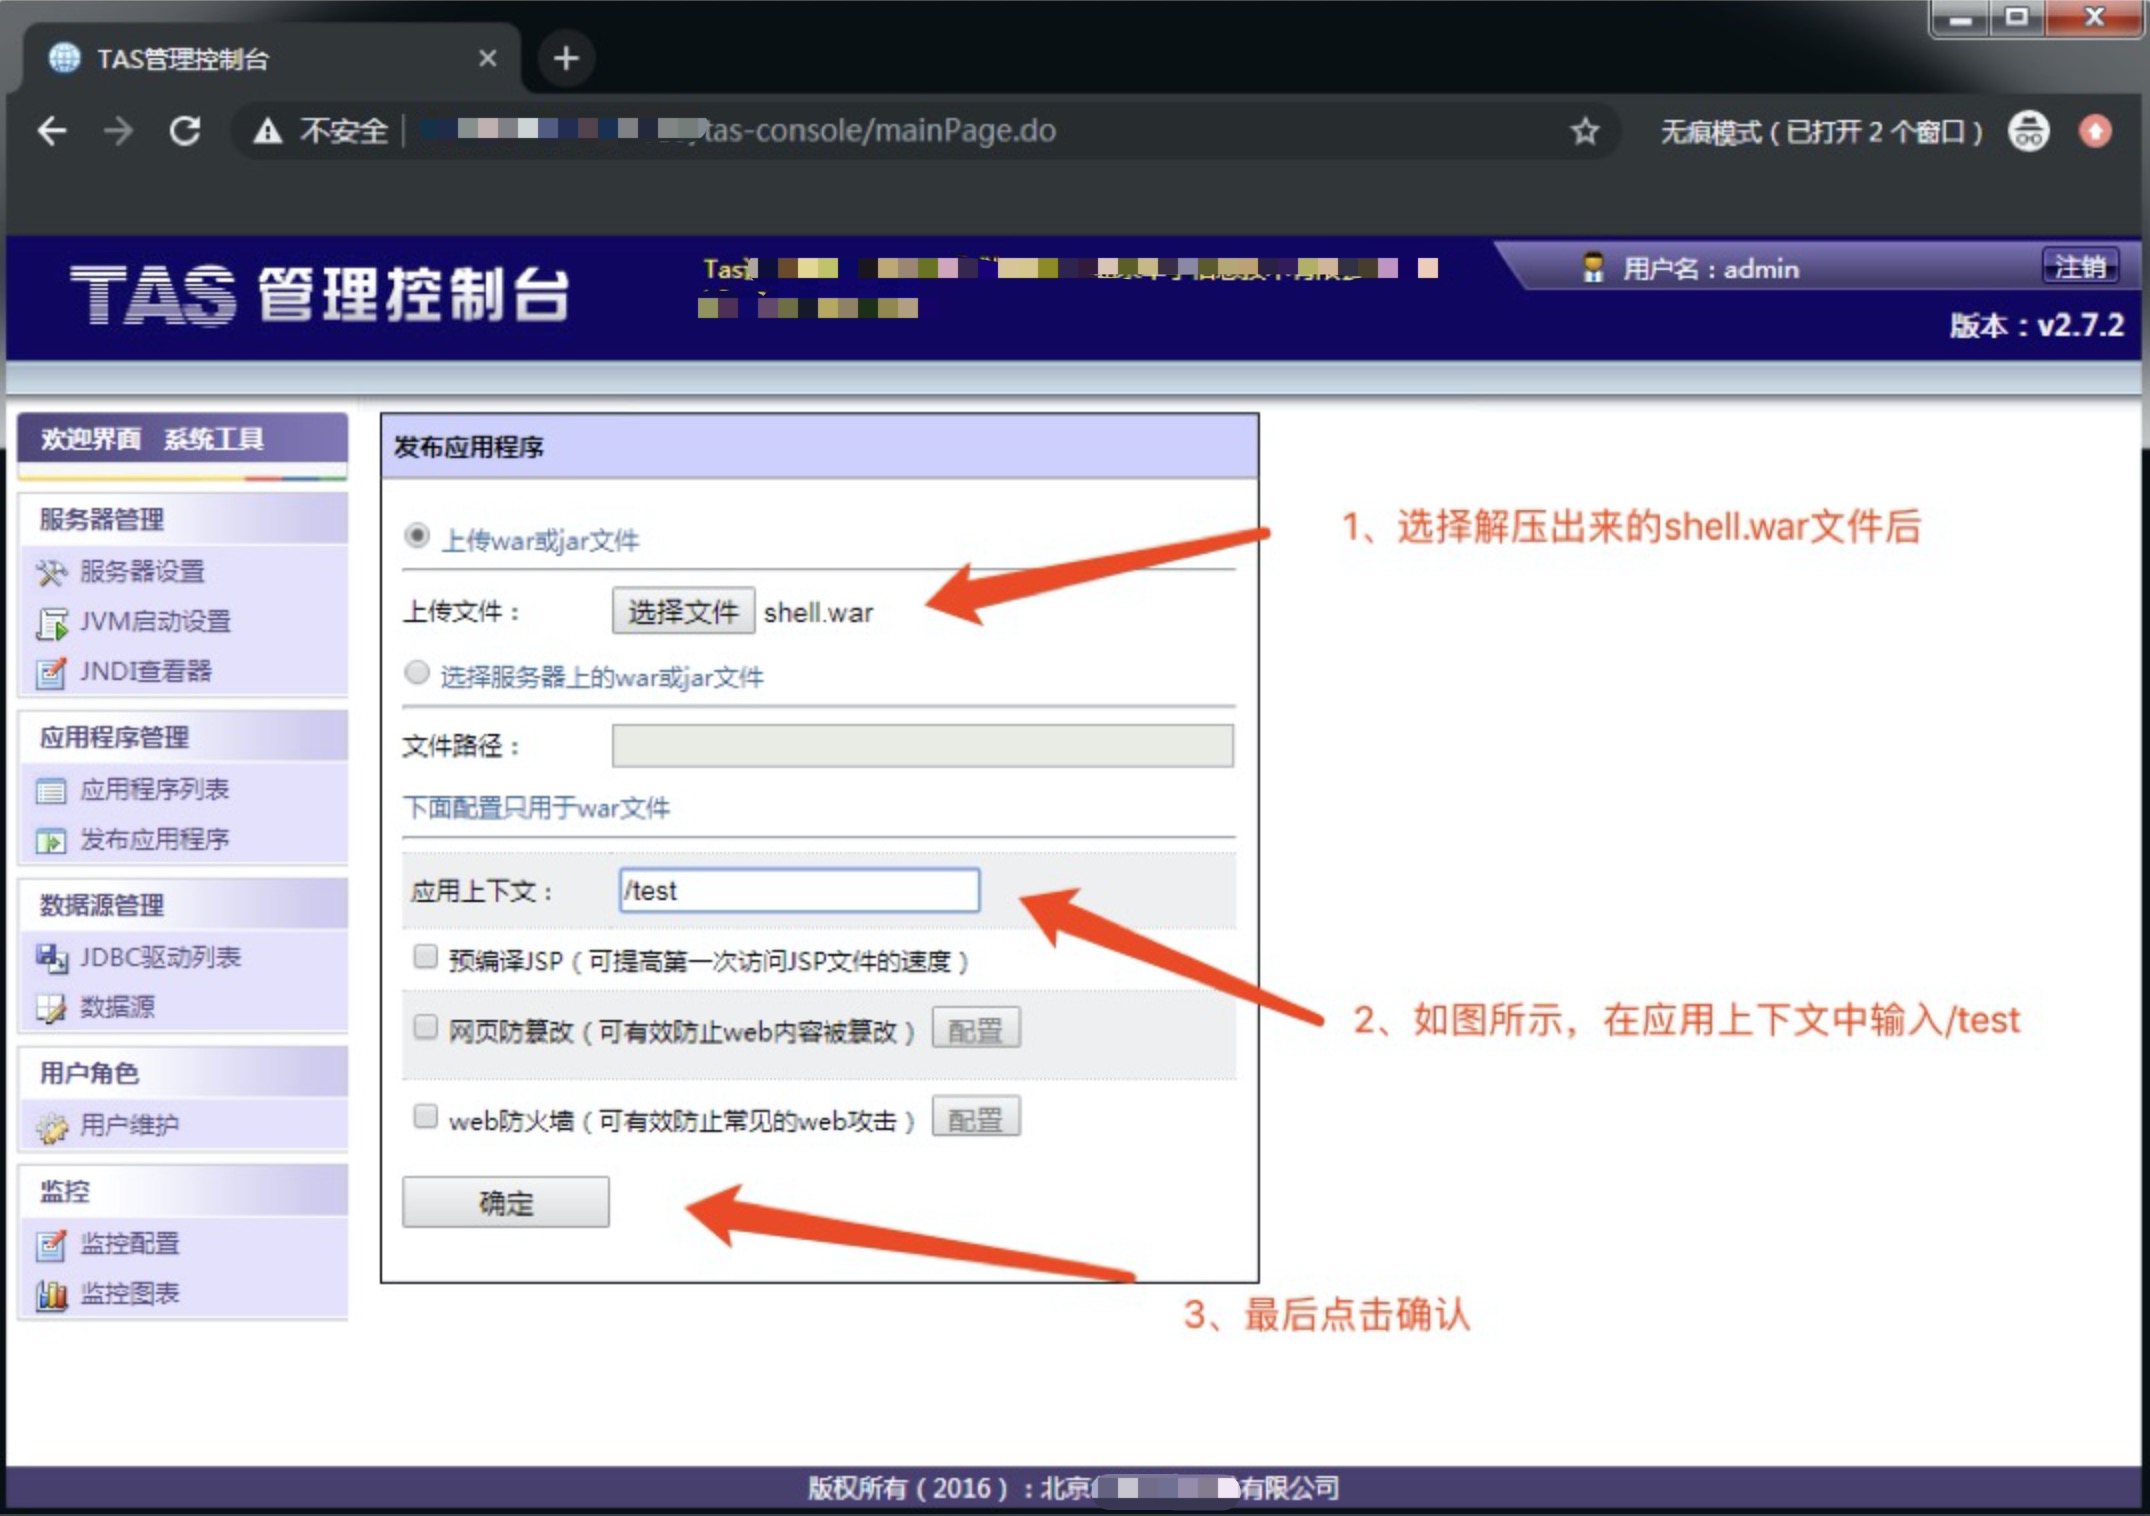Click the 监控图表 chart icon
2150x1516 pixels.
tap(51, 1295)
